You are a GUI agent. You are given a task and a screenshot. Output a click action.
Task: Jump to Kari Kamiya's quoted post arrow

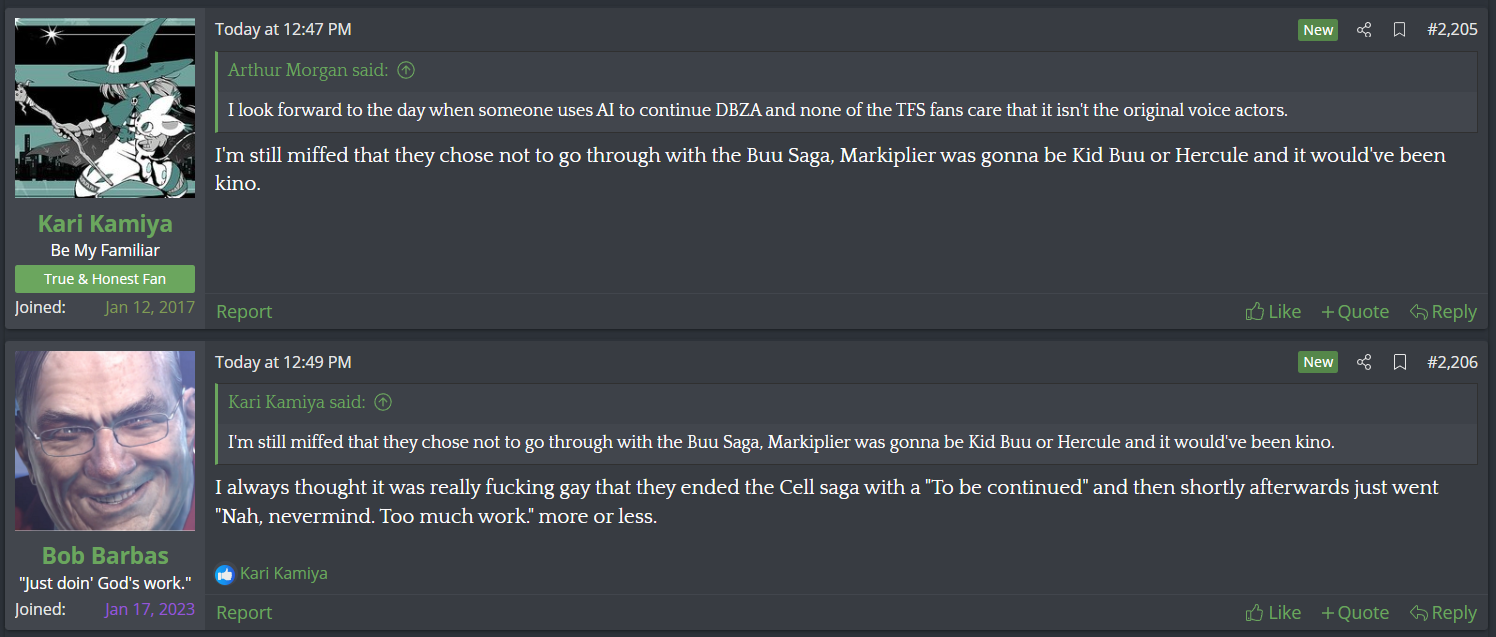tap(383, 402)
